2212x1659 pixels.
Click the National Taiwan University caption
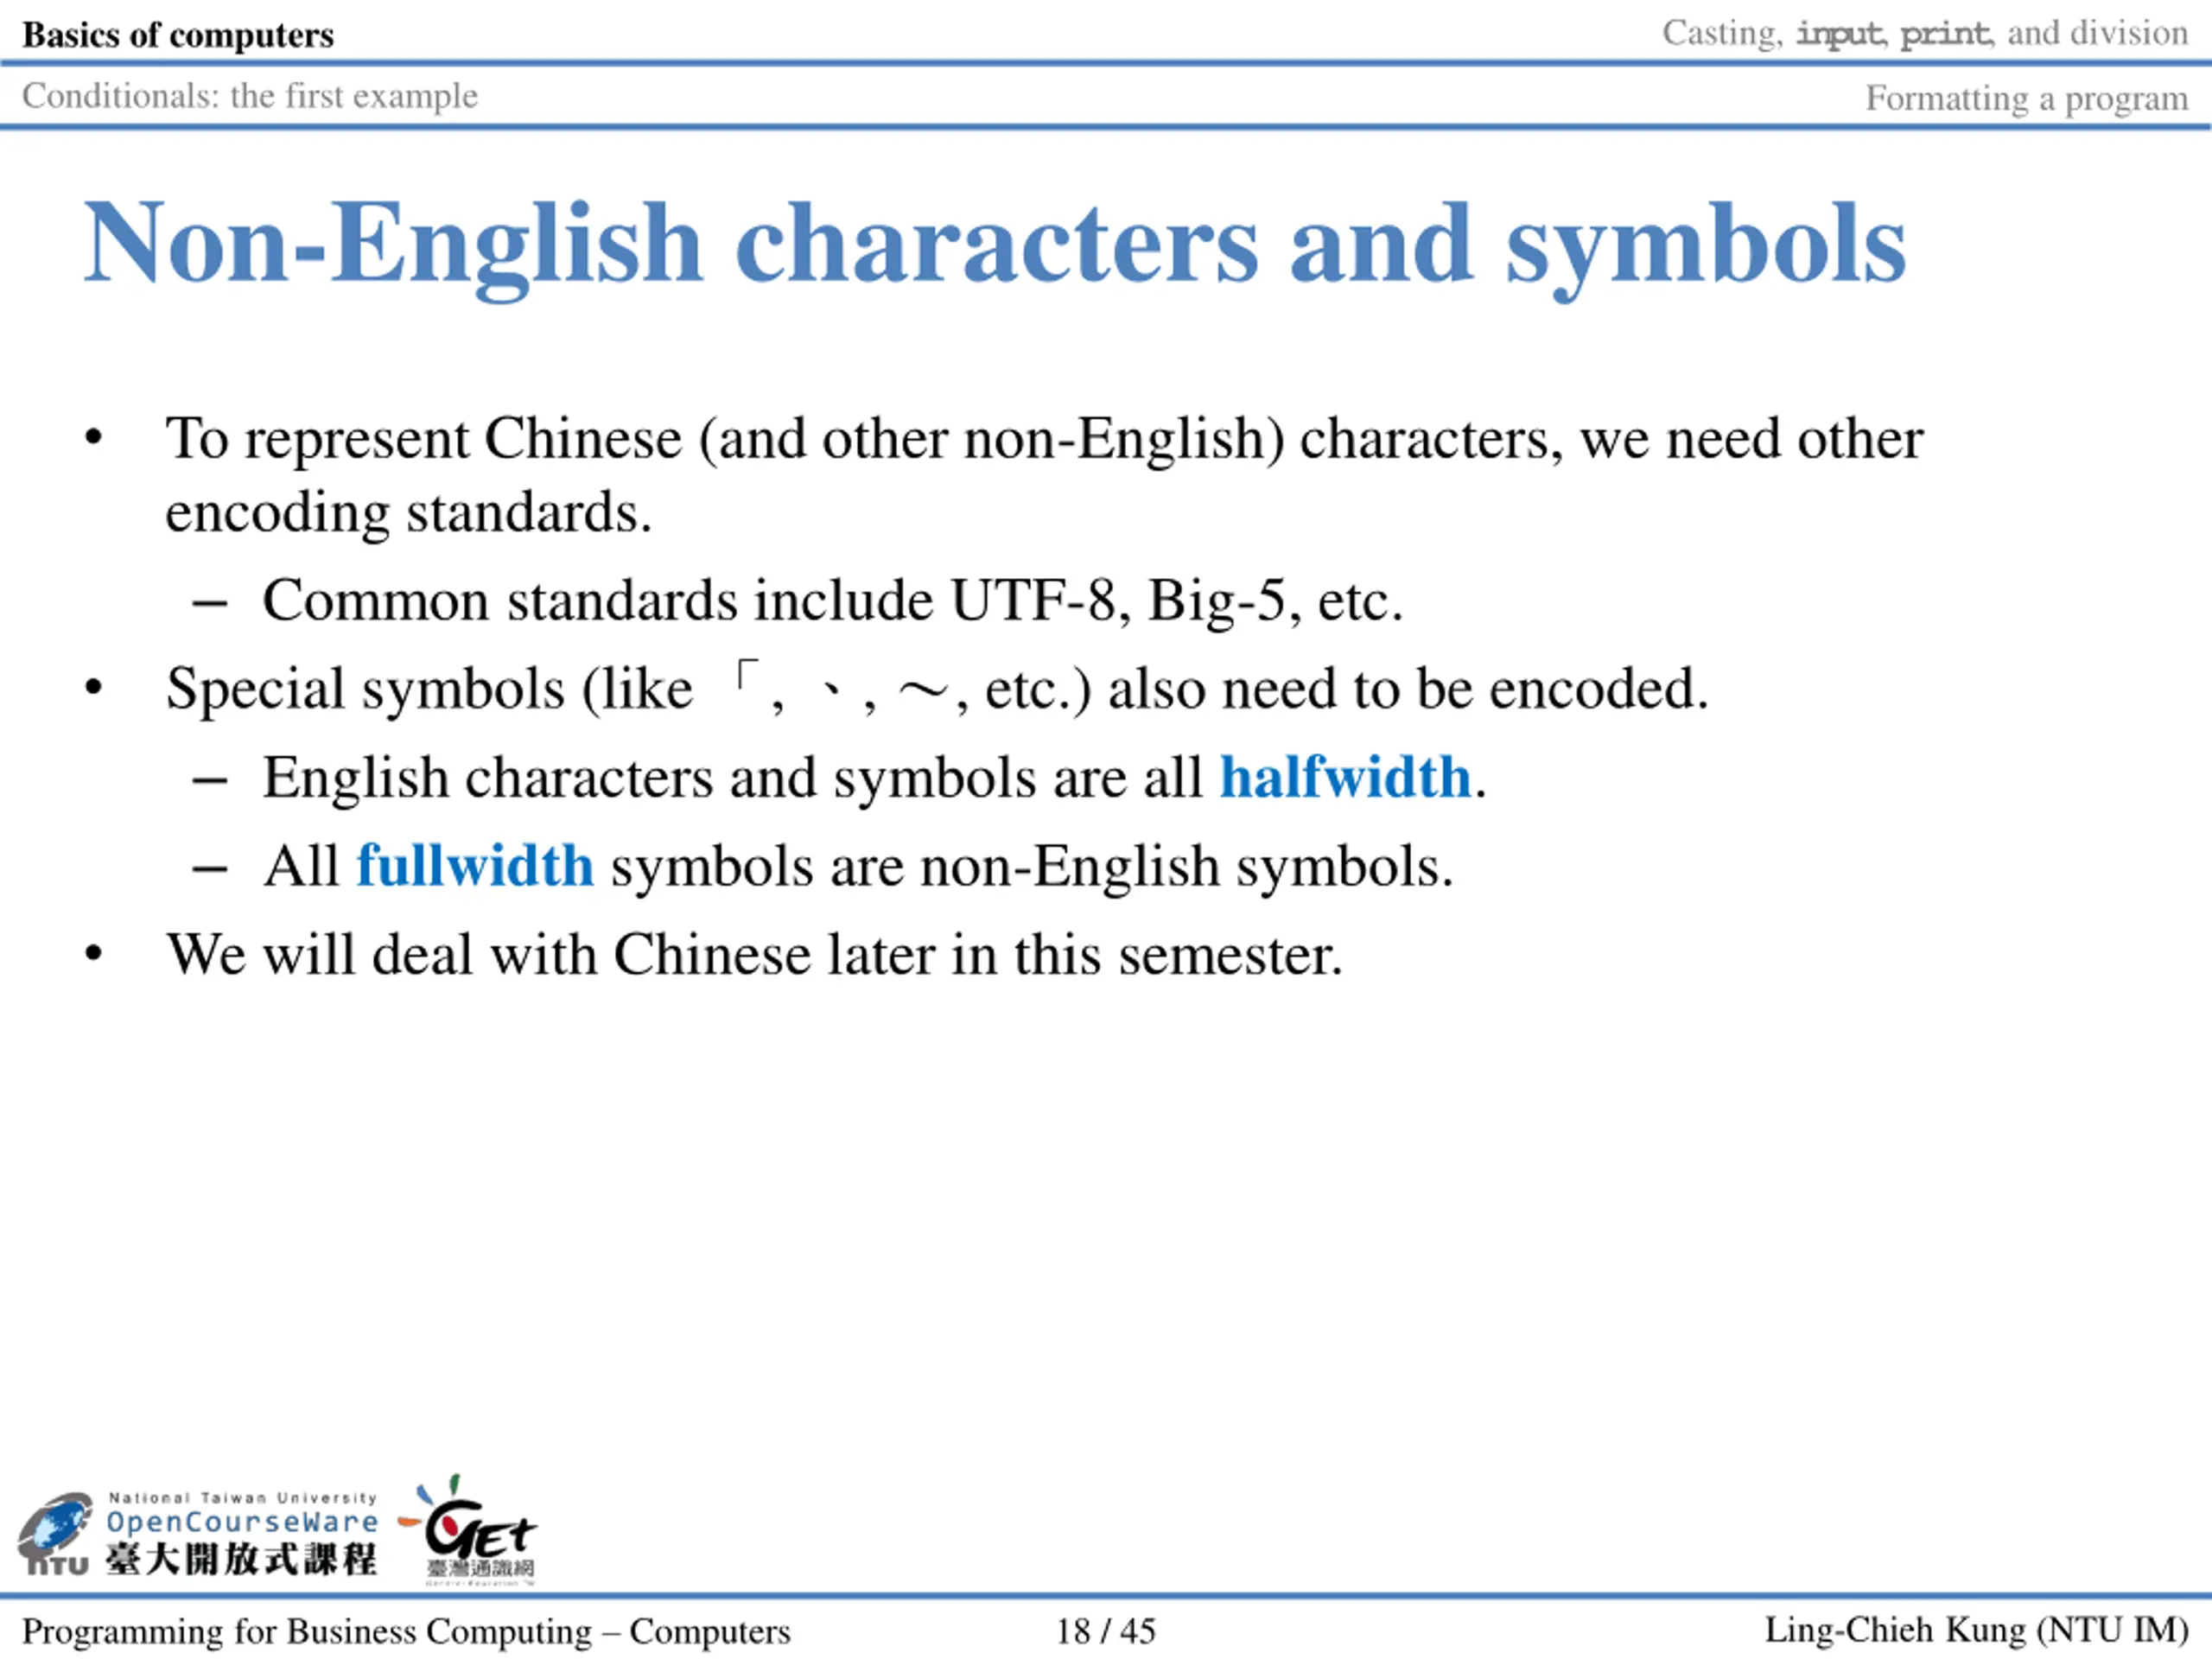(x=242, y=1497)
